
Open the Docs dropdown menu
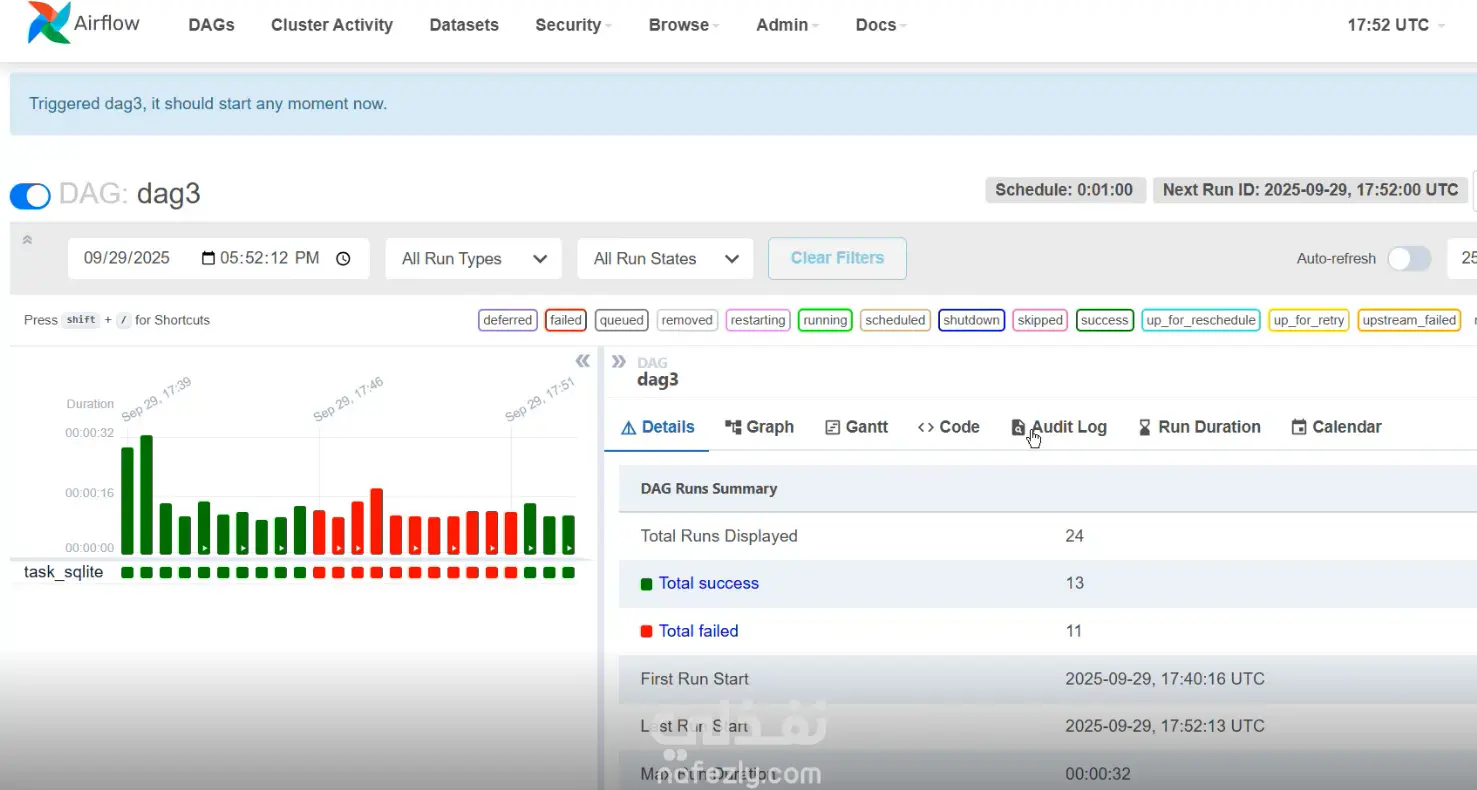[881, 25]
